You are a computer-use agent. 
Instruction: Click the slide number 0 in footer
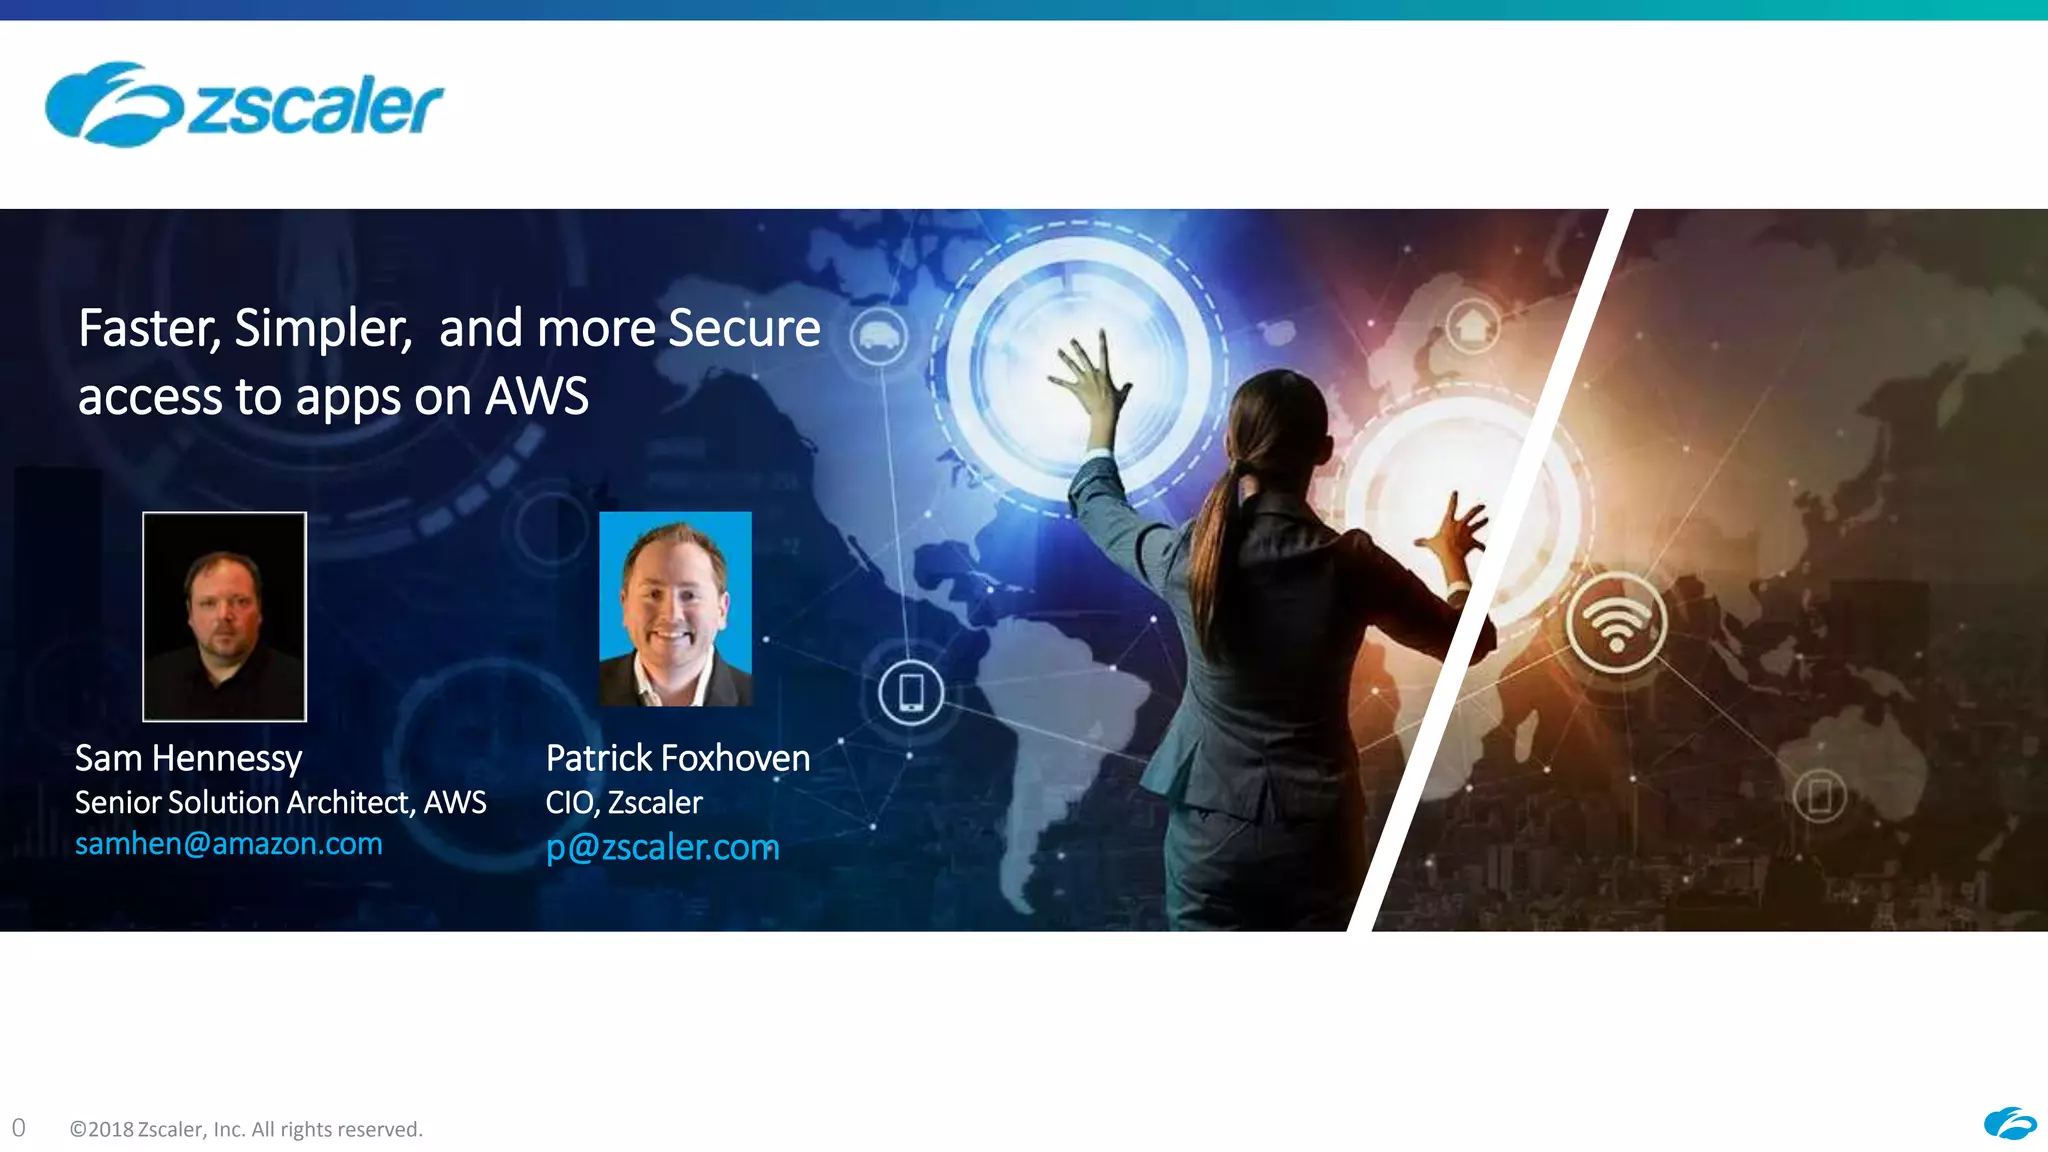[x=18, y=1128]
